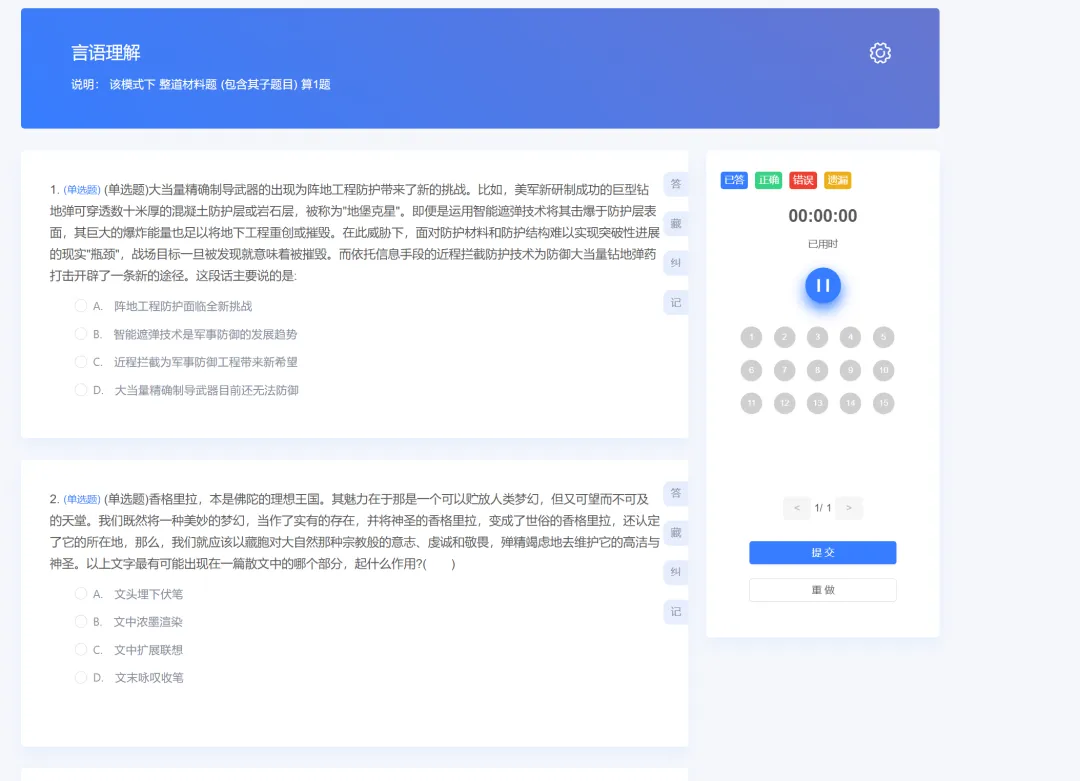Click the green 正确 tag
This screenshot has height=781, width=1080.
769,180
